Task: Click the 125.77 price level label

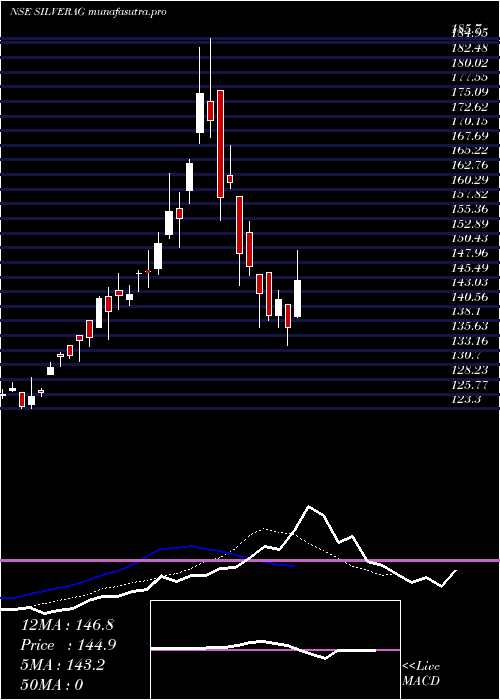Action: [x=469, y=385]
